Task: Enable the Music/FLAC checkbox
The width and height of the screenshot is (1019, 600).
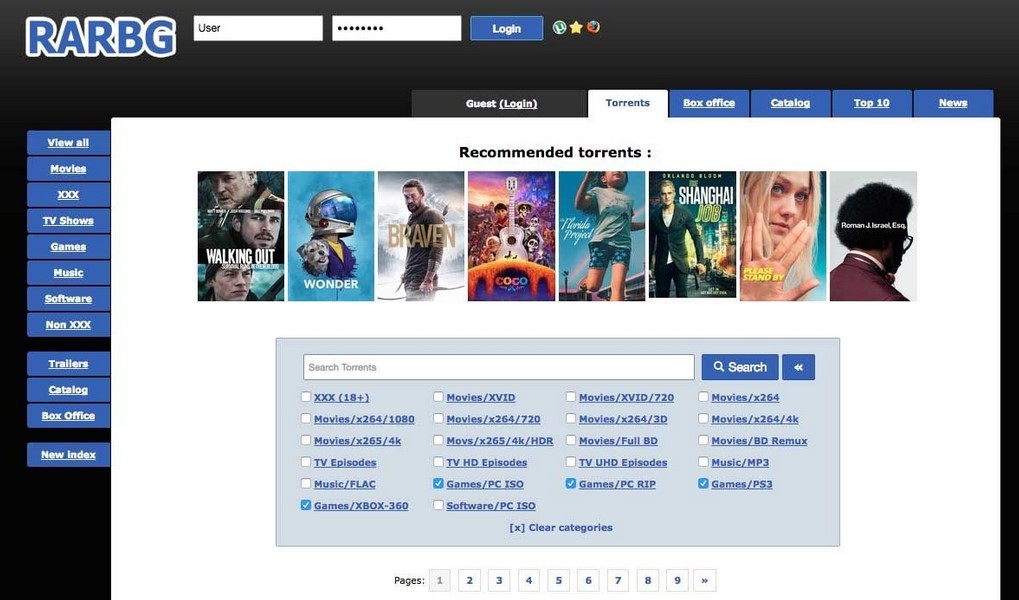Action: pos(306,484)
